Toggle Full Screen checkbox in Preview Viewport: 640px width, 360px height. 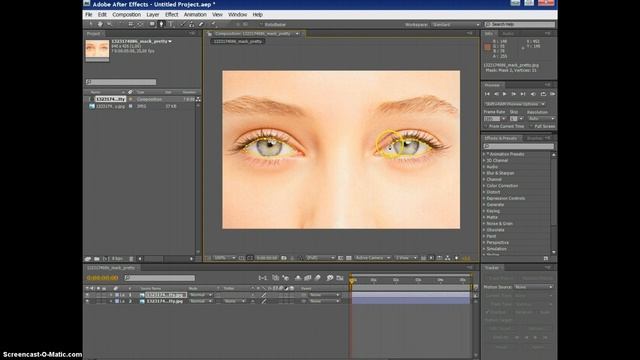coord(531,127)
